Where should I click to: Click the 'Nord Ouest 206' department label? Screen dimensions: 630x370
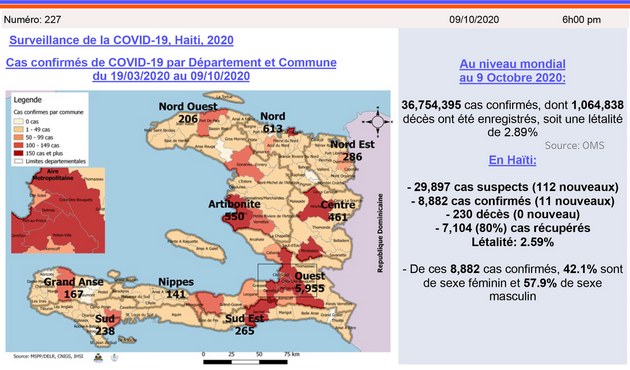point(188,112)
